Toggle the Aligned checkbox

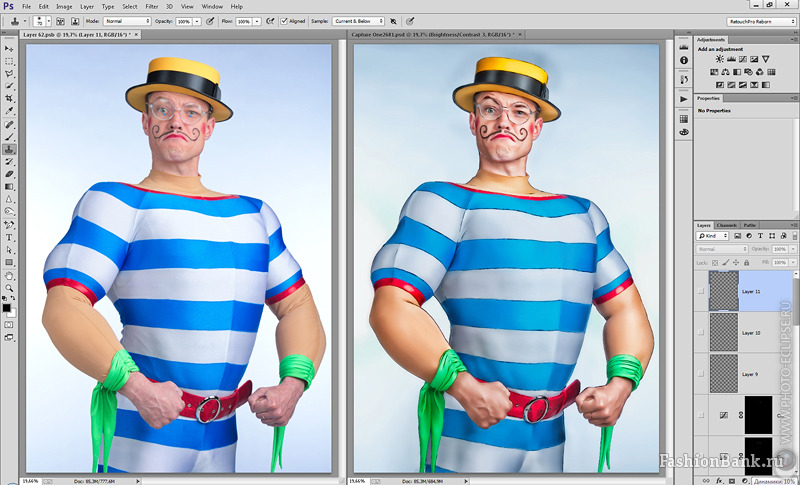tap(284, 21)
